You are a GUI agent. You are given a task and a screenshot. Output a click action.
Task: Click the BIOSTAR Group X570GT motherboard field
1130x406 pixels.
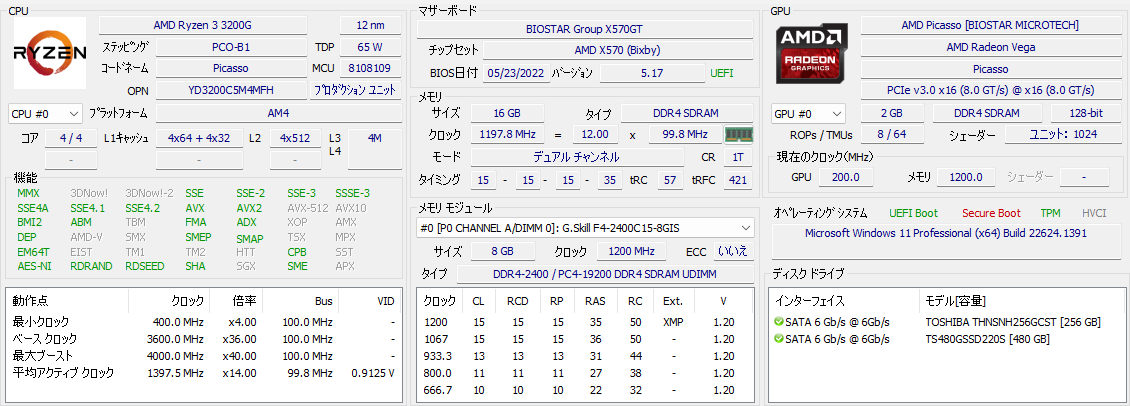coord(585,29)
